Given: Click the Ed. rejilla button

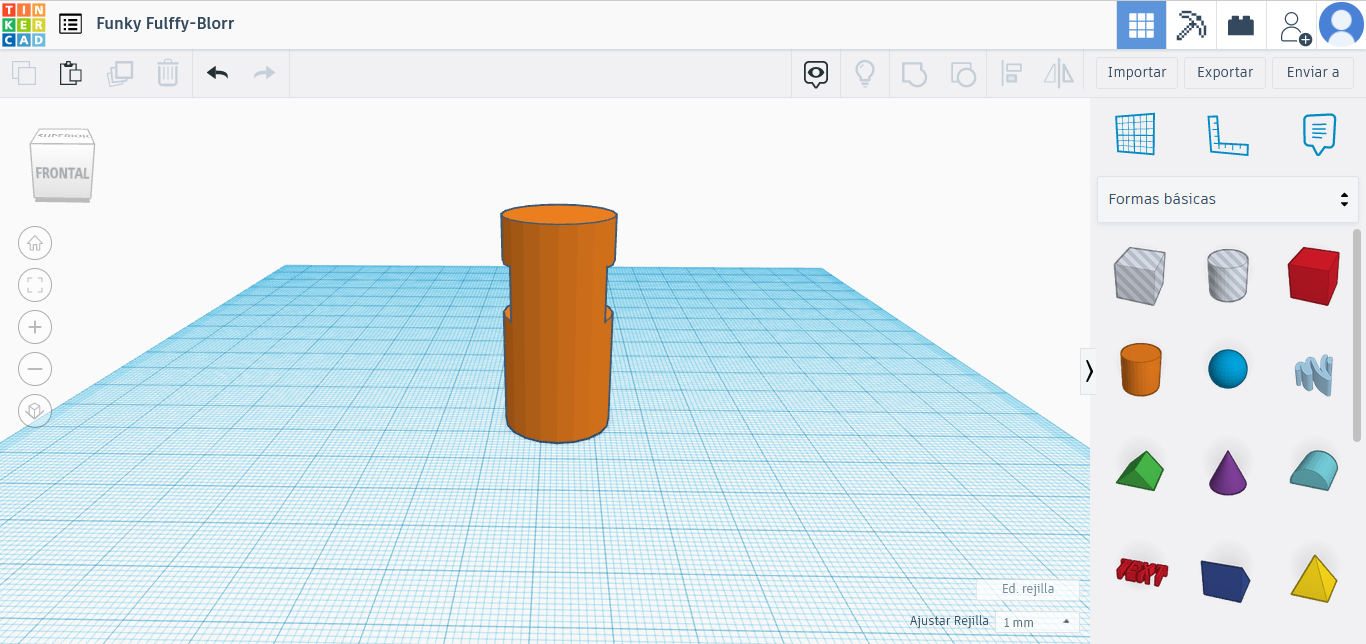Looking at the screenshot, I should (x=1028, y=589).
